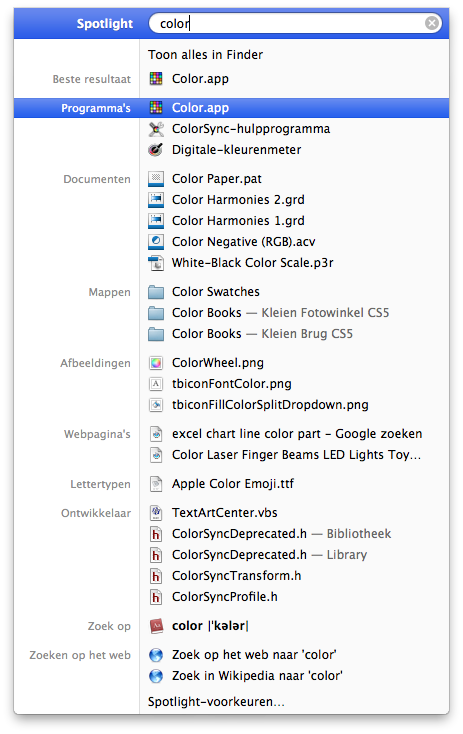The height and width of the screenshot is (734, 463).
Task: Click 'tbiconFillColorSplitDropdown.png' file name
Action: [270, 405]
